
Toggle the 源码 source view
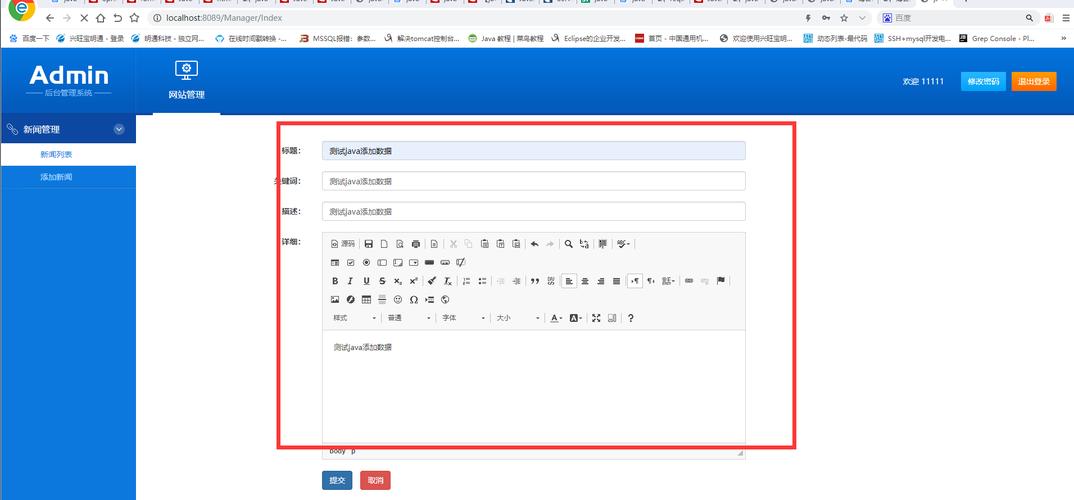(x=342, y=244)
